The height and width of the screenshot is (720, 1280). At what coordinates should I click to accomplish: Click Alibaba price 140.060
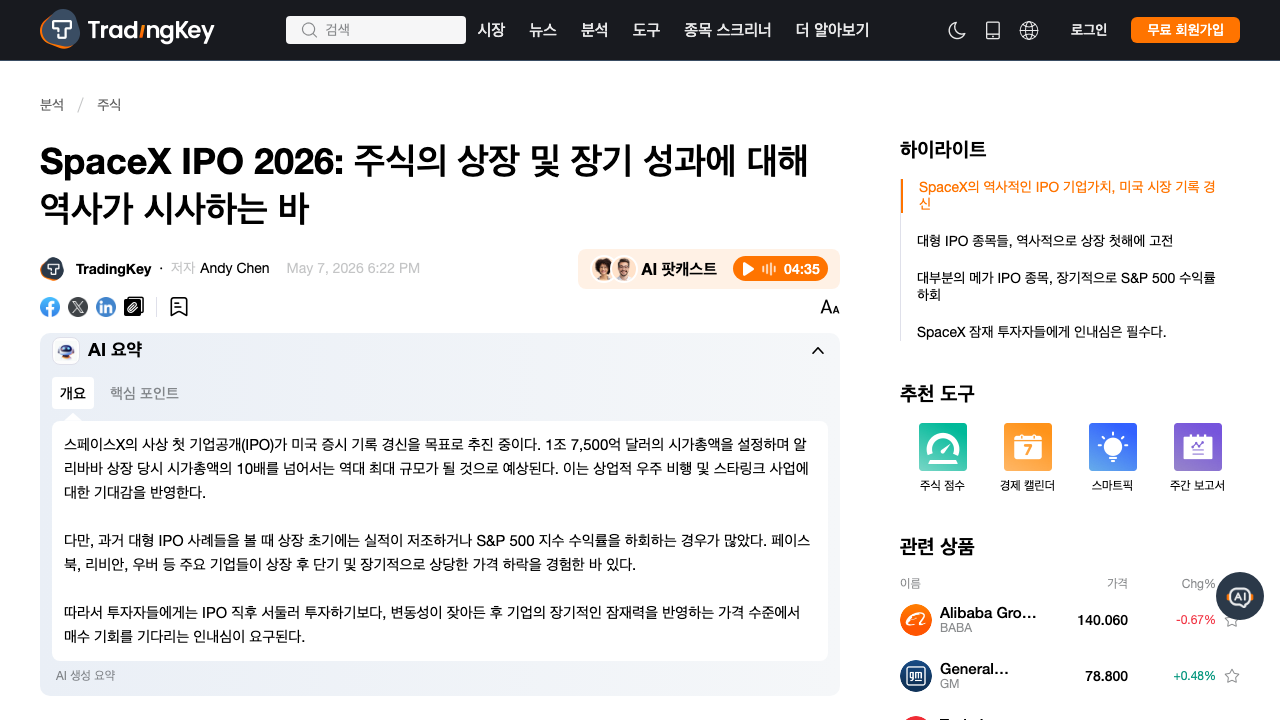click(1102, 620)
